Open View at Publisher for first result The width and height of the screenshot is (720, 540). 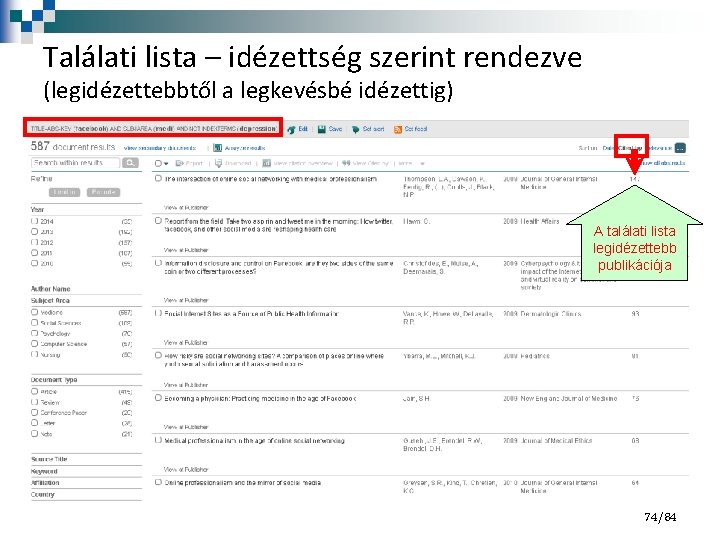[186, 208]
